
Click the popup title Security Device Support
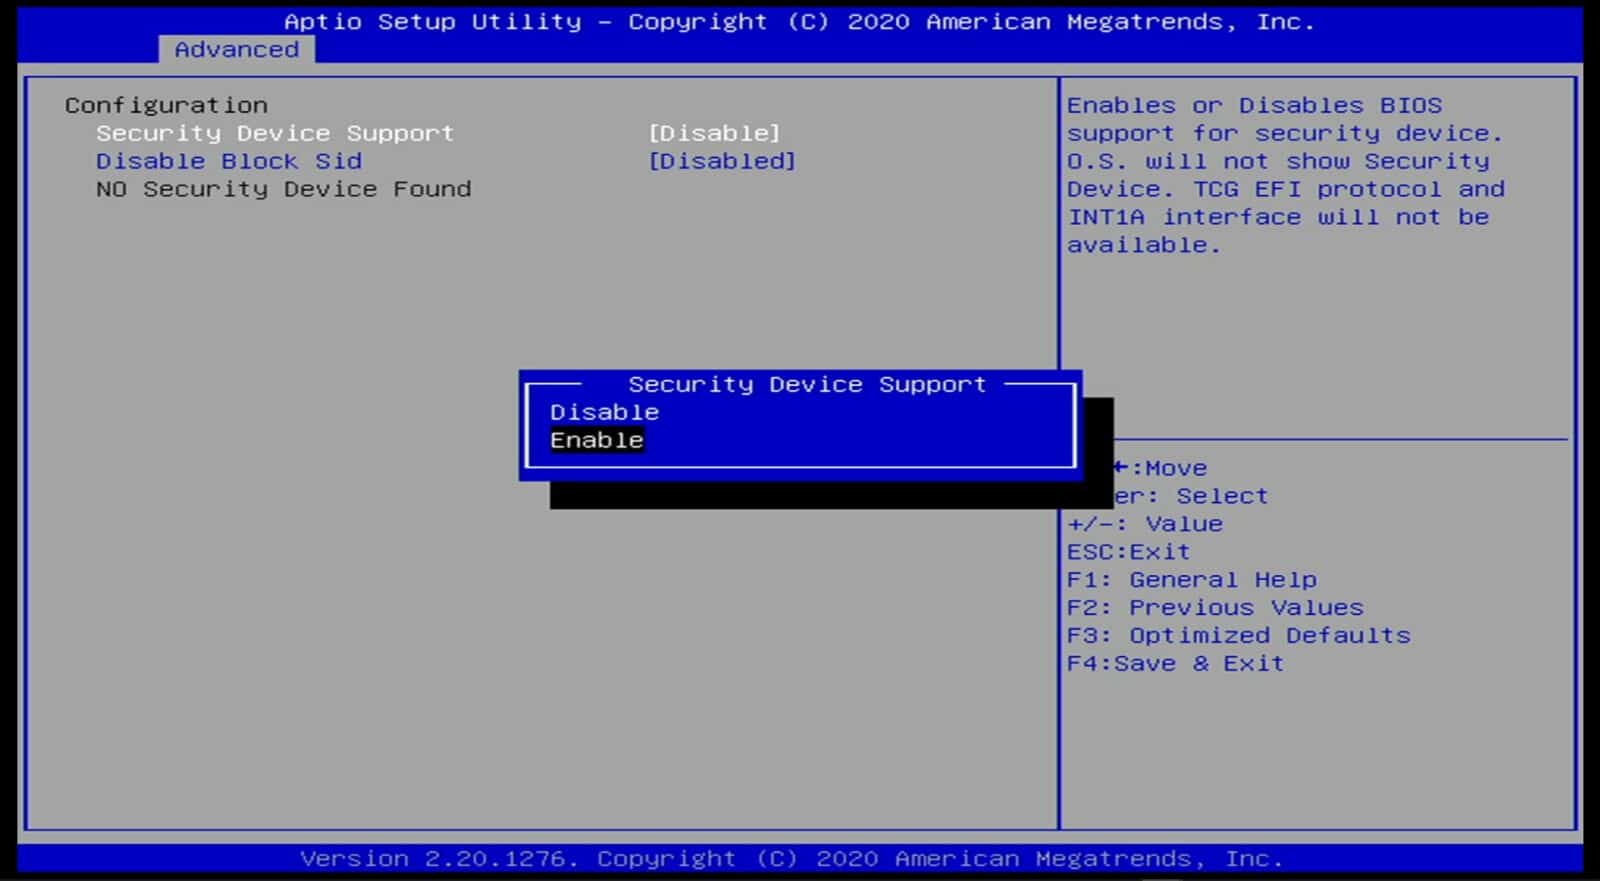(806, 384)
